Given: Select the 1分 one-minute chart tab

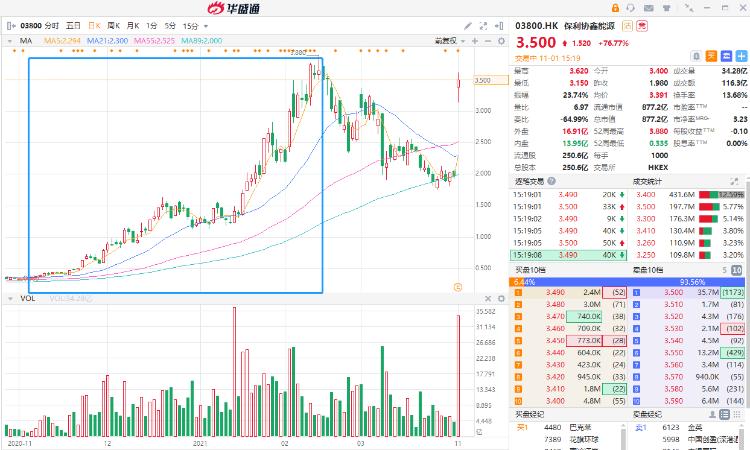Looking at the screenshot, I should 152,26.
